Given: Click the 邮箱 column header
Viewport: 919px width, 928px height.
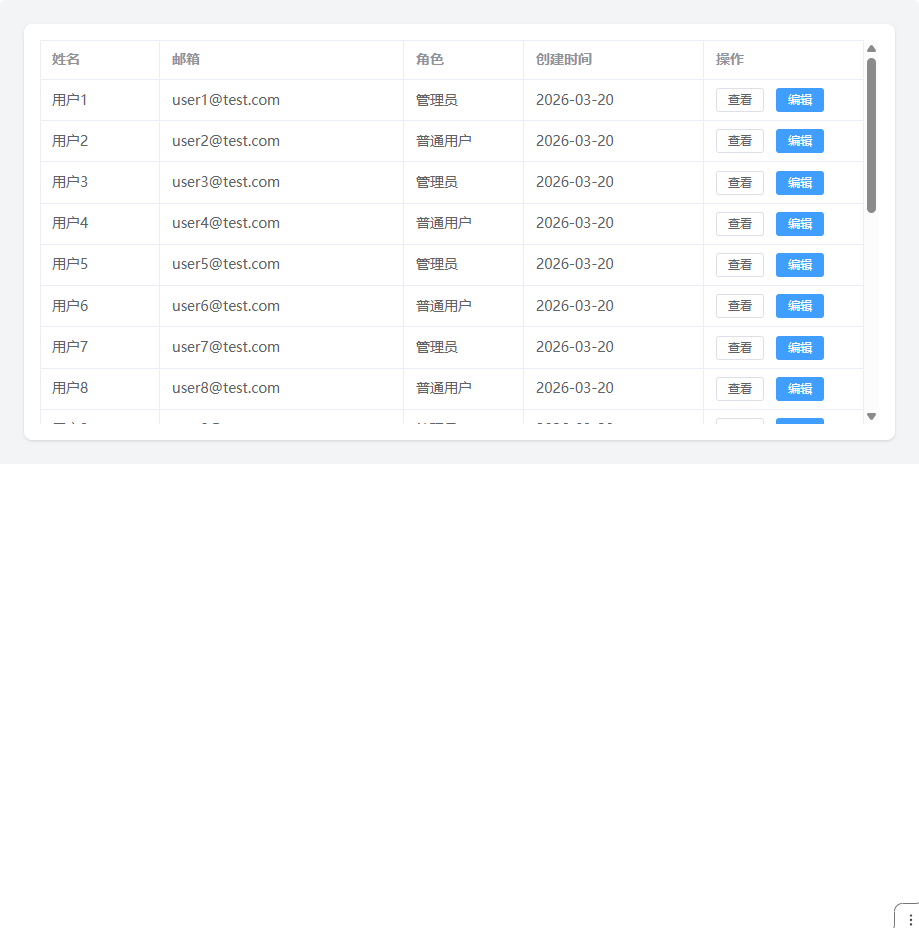Looking at the screenshot, I should pyautogui.click(x=186, y=59).
